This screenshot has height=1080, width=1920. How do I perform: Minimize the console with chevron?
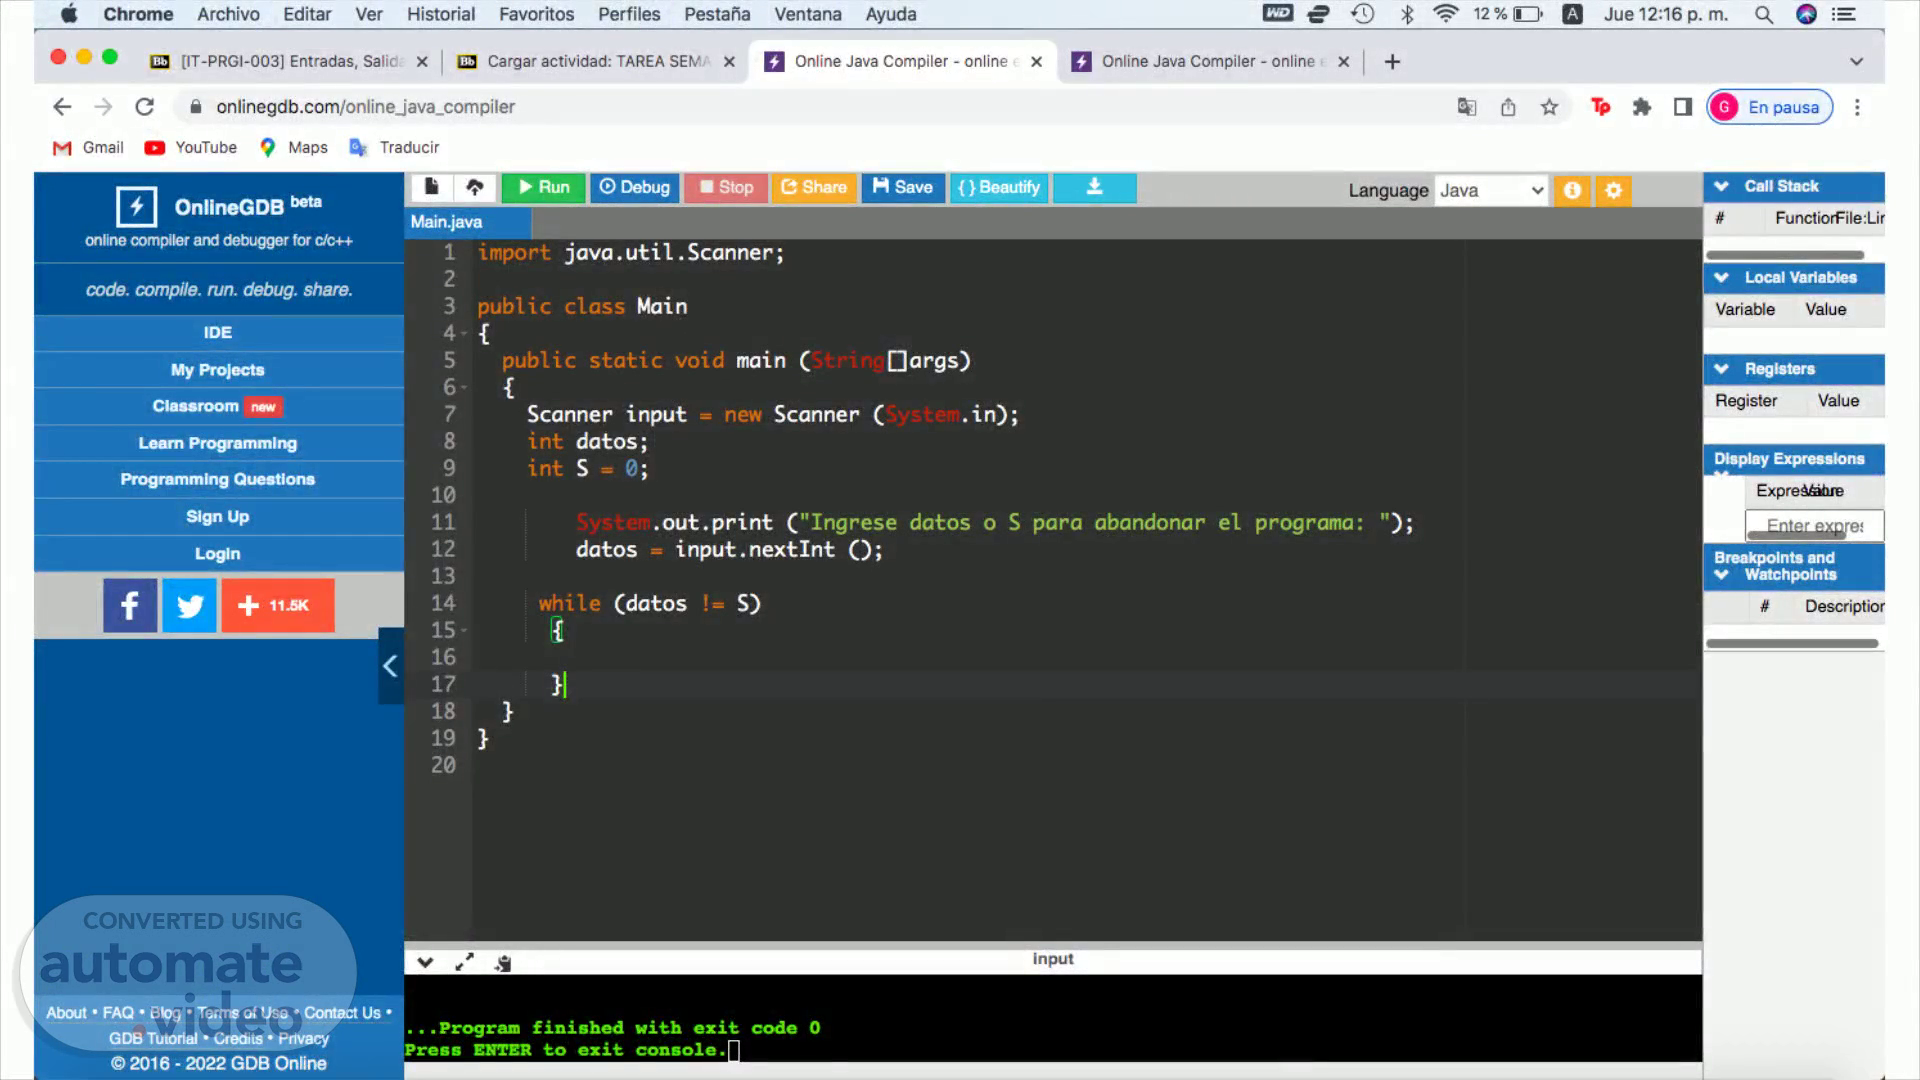coord(425,962)
